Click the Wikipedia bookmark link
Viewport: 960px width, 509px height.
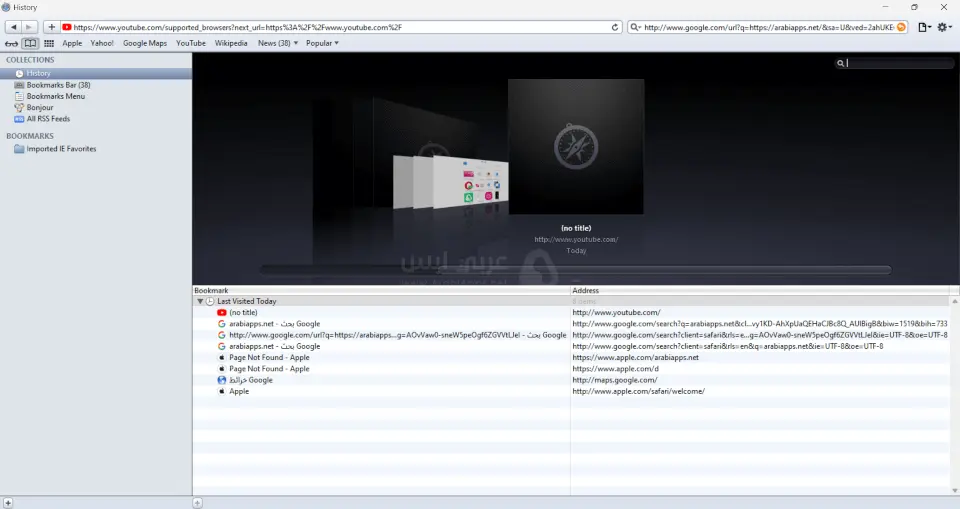pos(231,43)
